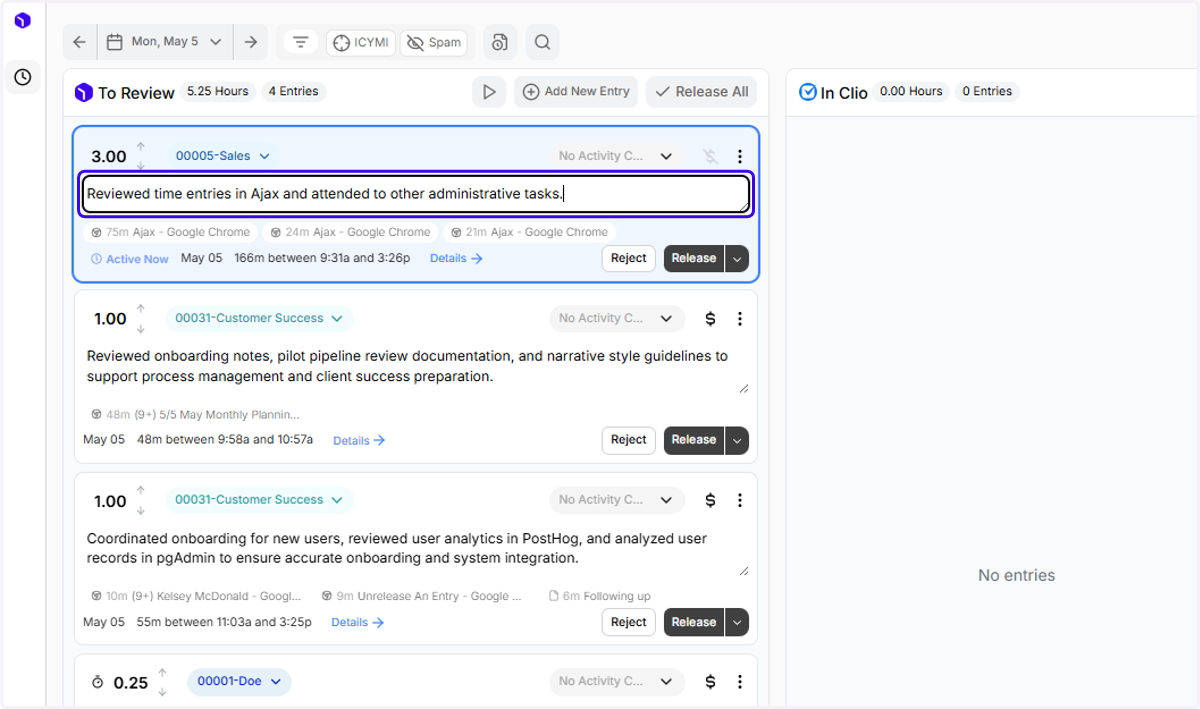
Task: Decrease hours on the 3.00 entry
Action: 141,166
